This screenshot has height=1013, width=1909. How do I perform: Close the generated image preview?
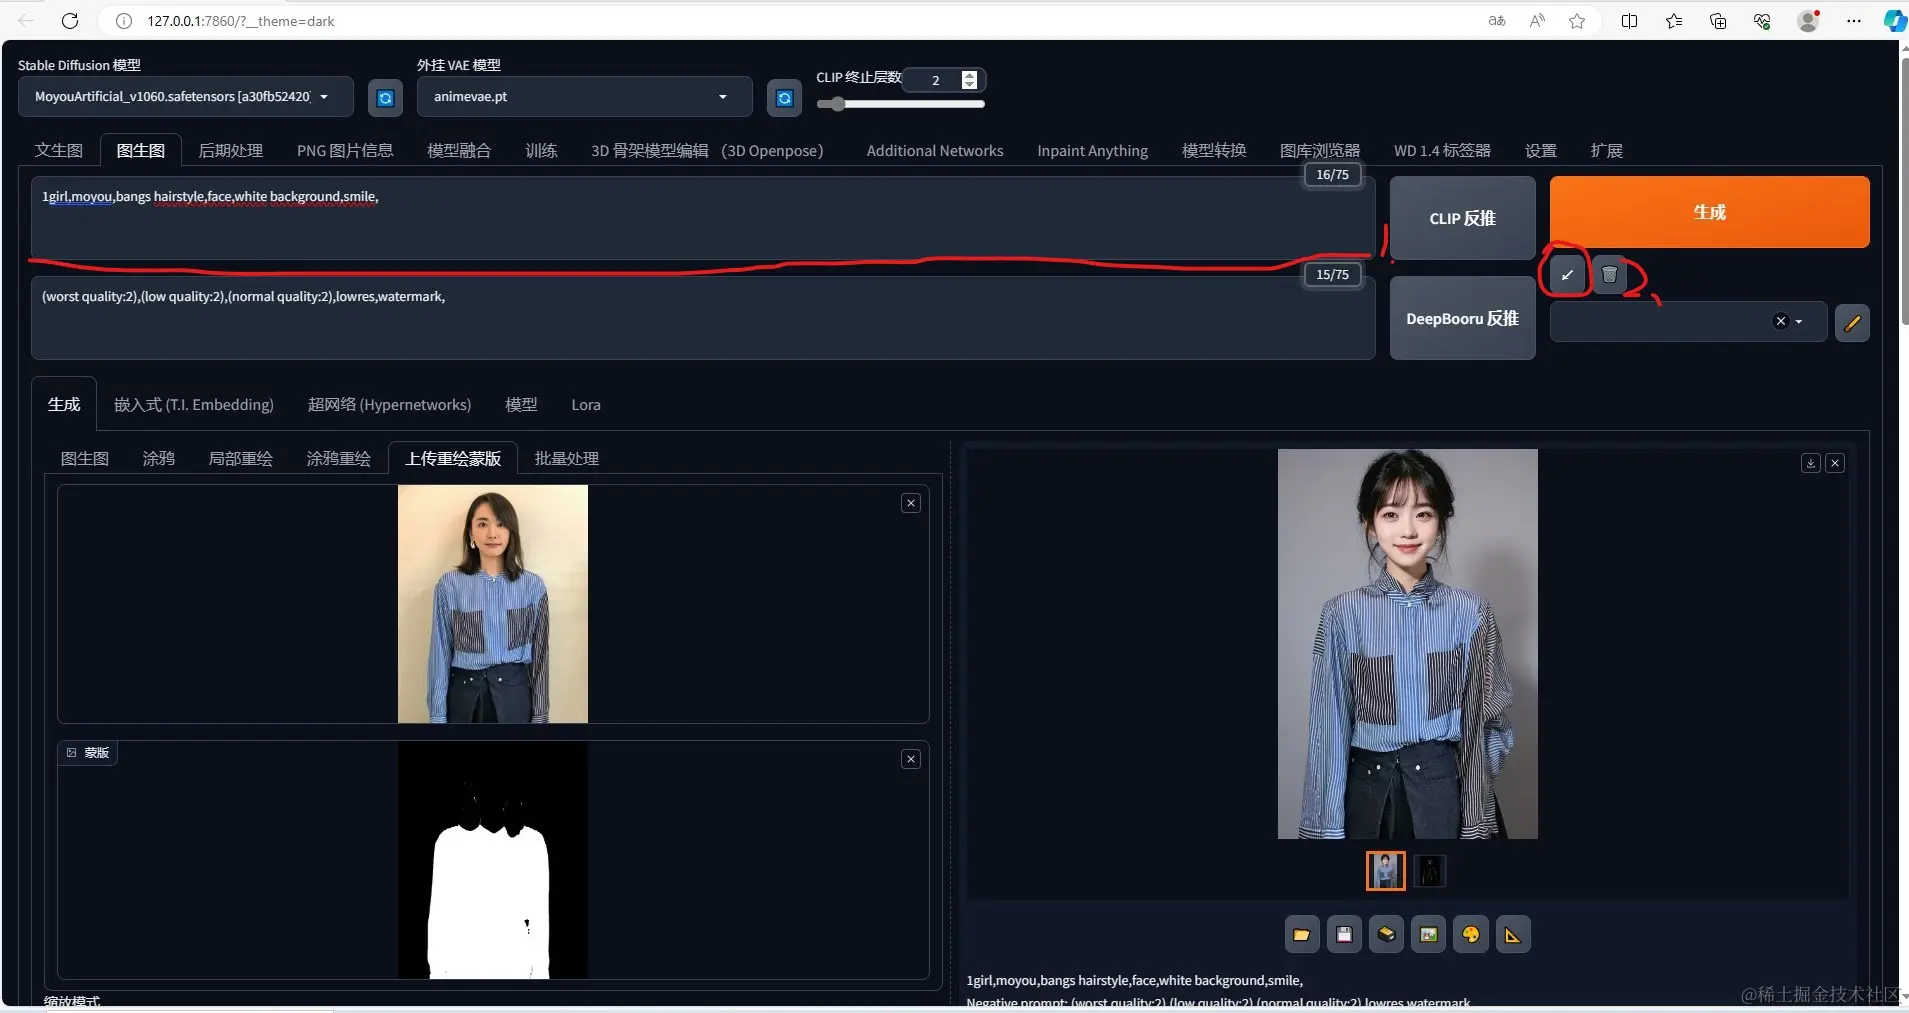pos(1835,463)
